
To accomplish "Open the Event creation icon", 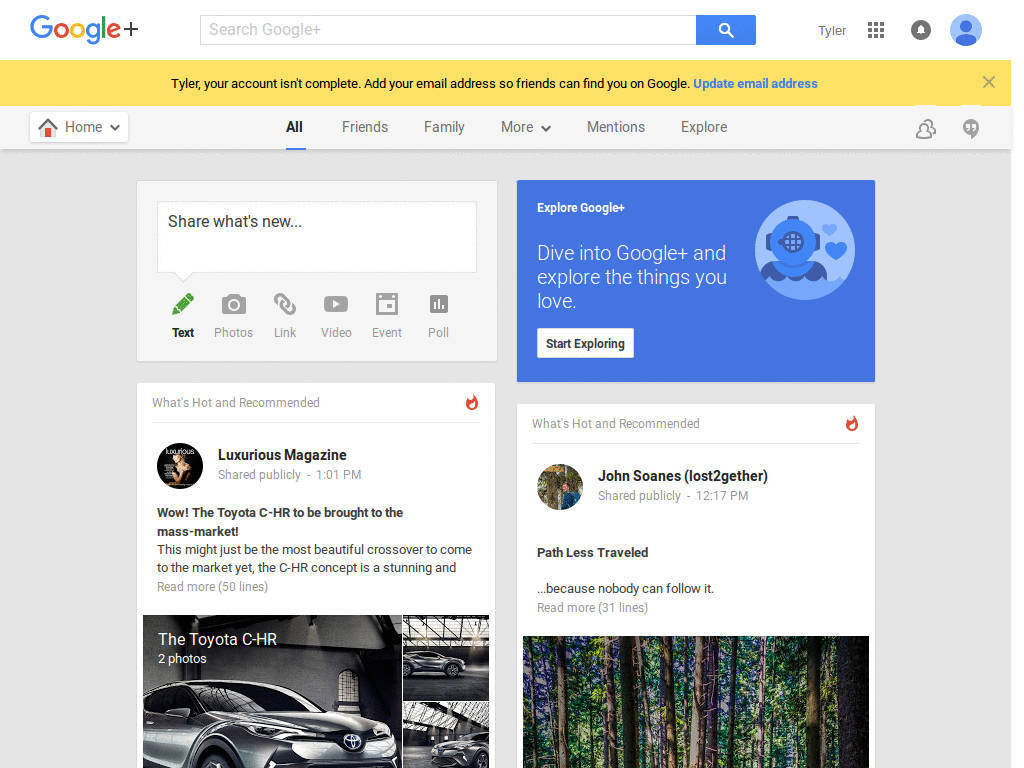I will (386, 305).
